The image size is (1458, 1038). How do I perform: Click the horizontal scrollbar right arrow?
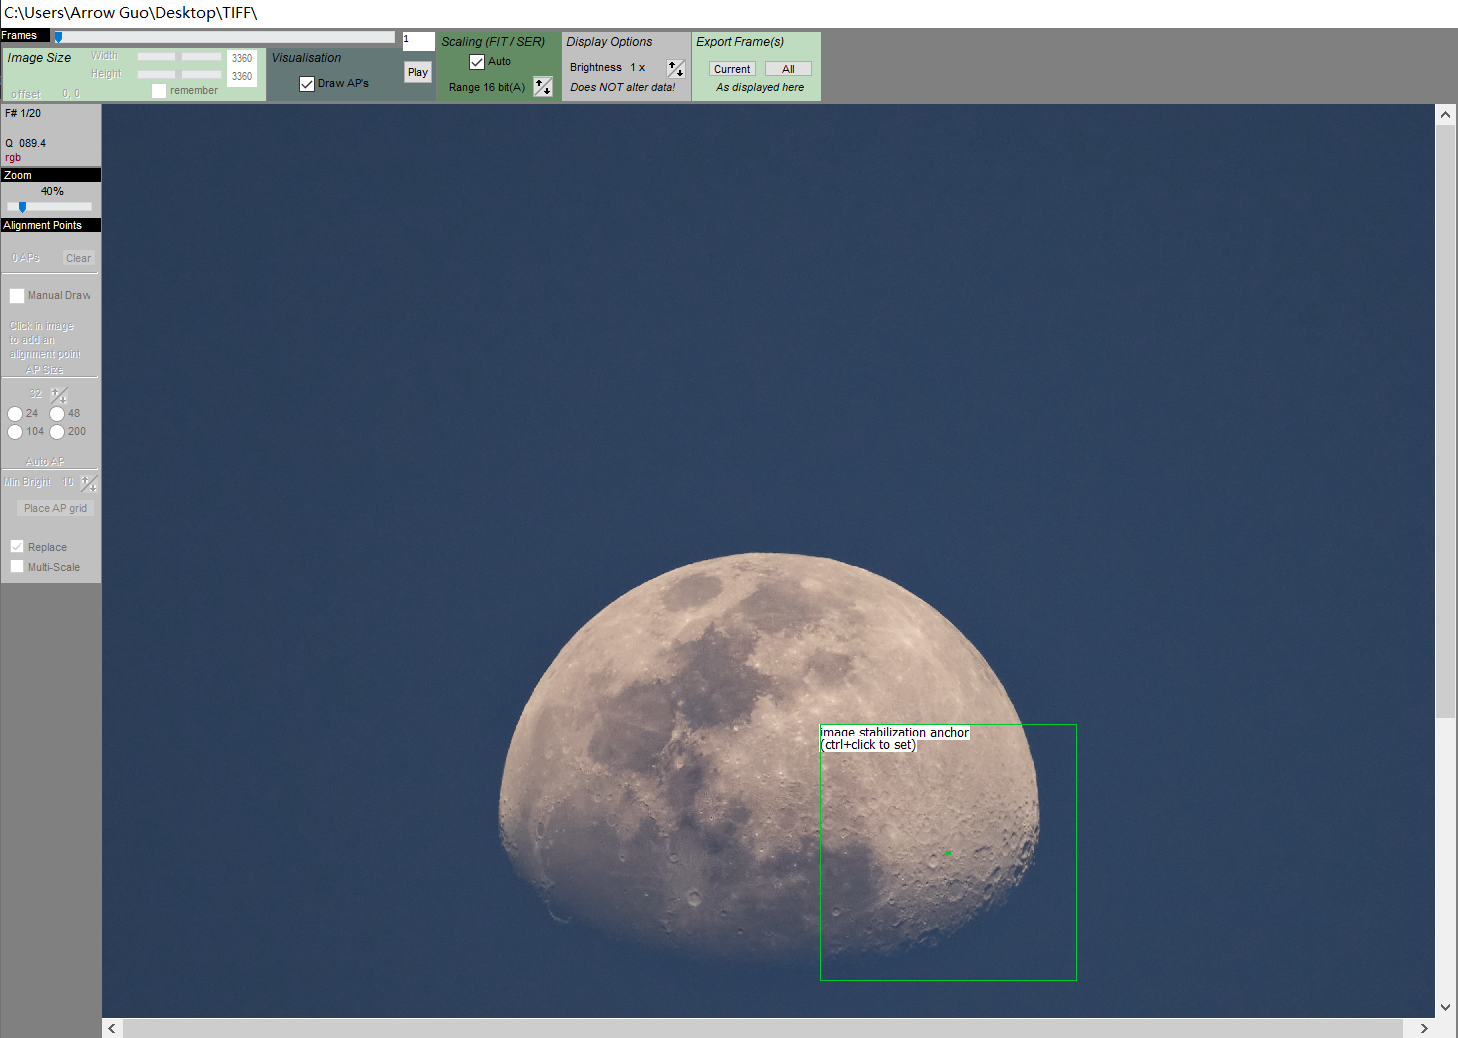coord(1424,1028)
